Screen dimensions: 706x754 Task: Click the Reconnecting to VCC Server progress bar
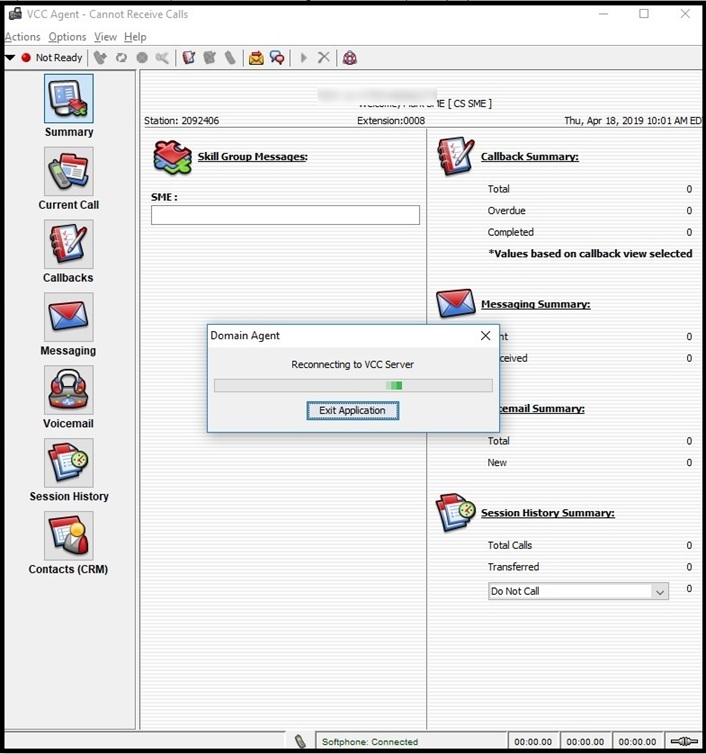353,386
